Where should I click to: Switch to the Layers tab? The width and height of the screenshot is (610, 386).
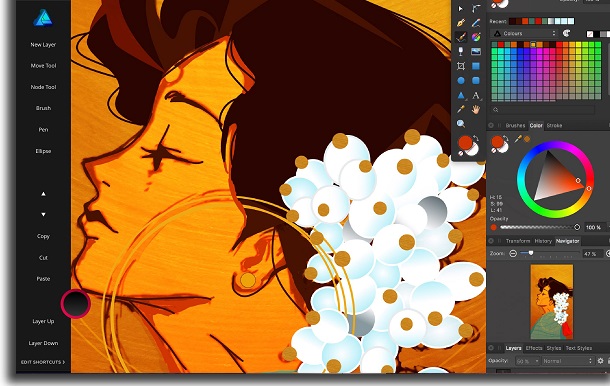513,348
